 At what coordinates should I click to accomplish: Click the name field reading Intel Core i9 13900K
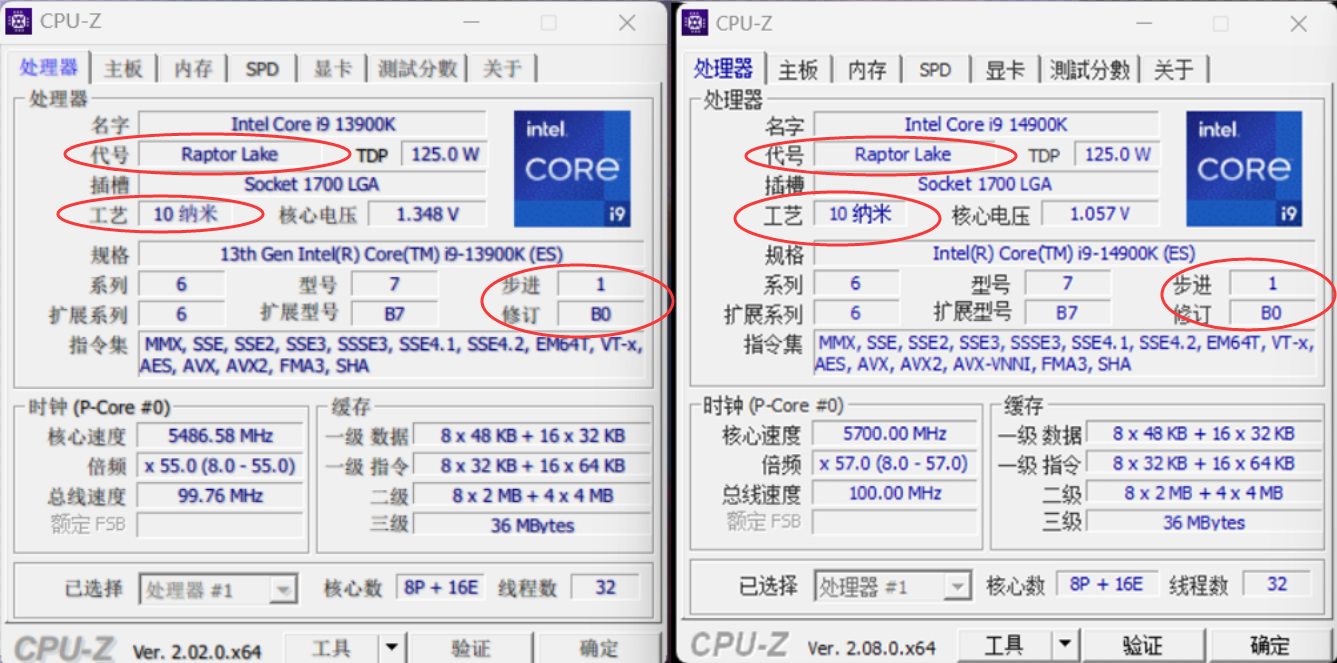pos(313,124)
